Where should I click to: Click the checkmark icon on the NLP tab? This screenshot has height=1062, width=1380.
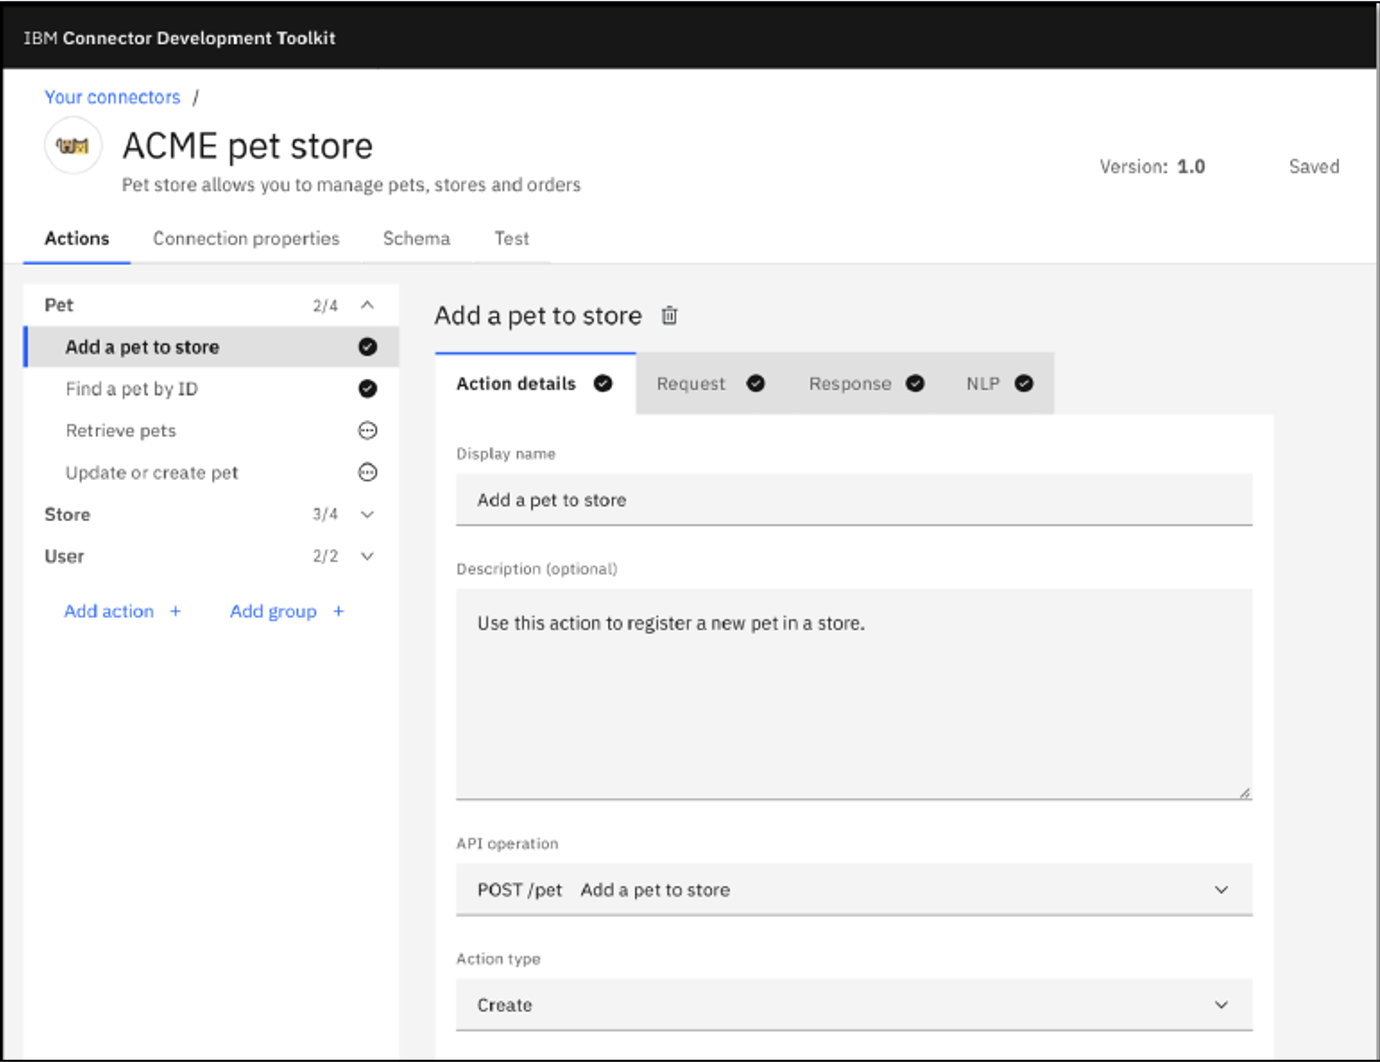pos(1024,384)
